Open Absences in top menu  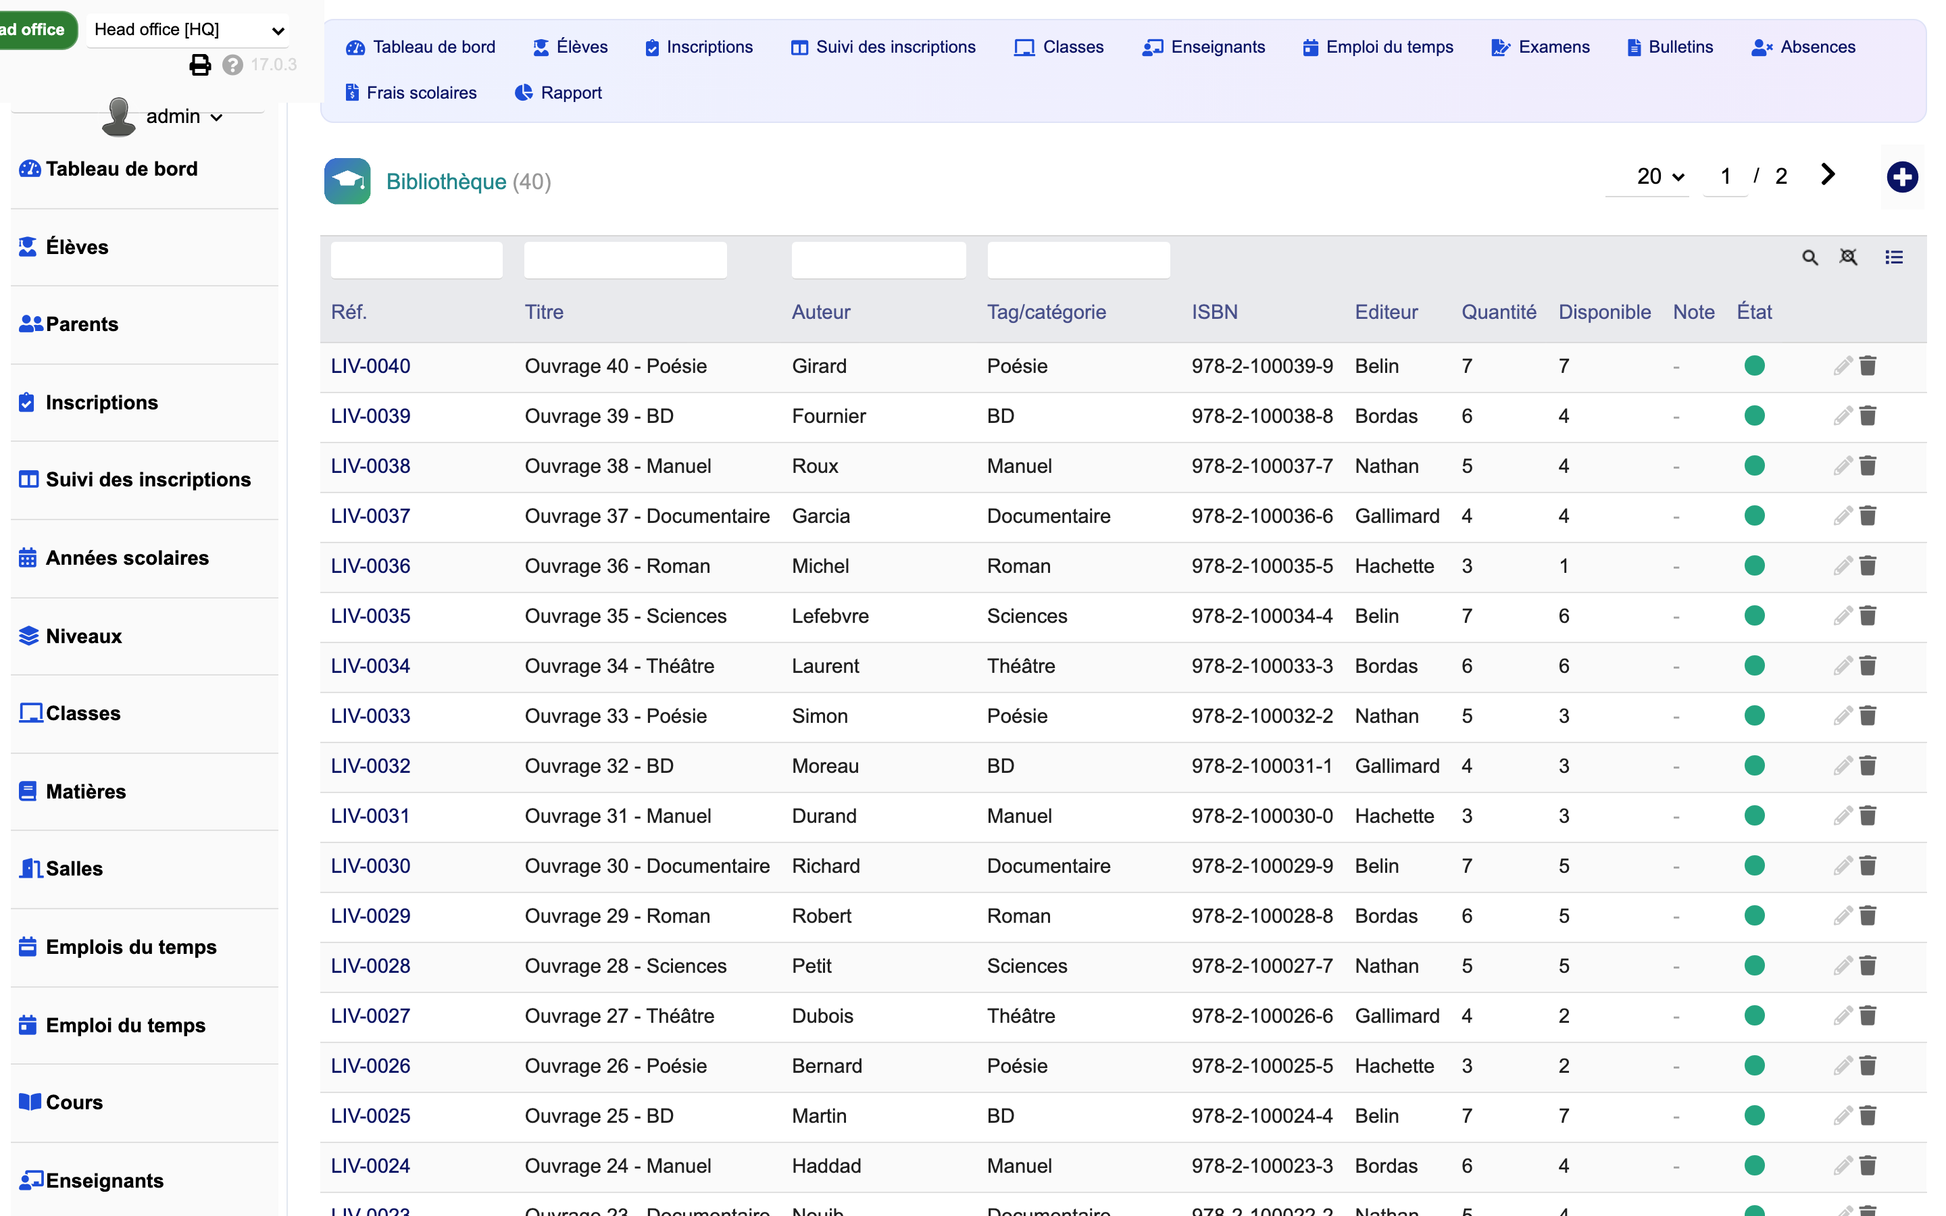coord(1804,47)
